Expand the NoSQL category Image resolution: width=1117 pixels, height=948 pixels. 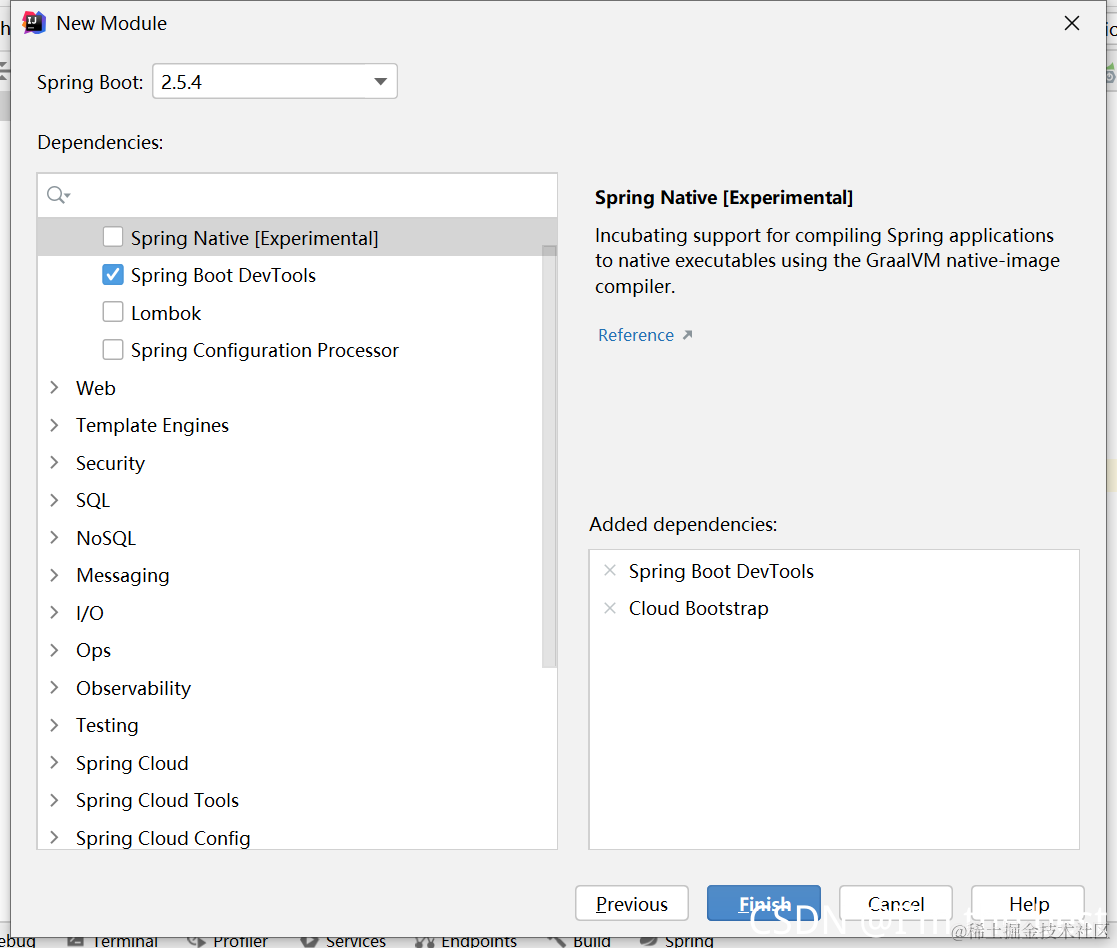click(54, 538)
